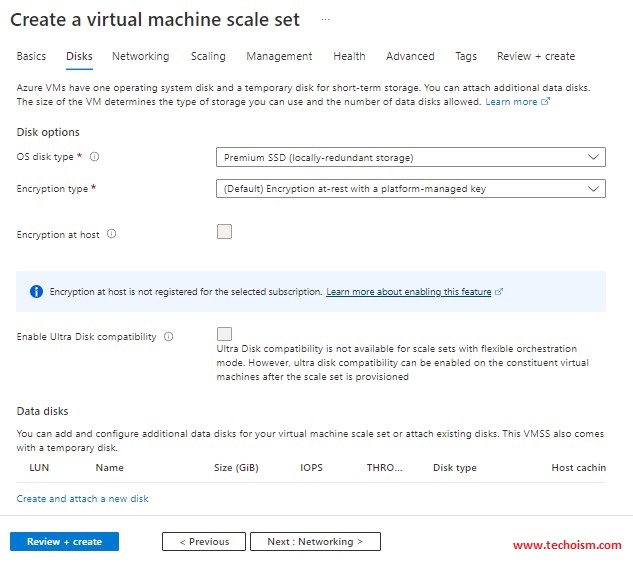Click the Host caching column header
Image resolution: width=633 pixels, height=565 pixels.
pyautogui.click(x=579, y=467)
